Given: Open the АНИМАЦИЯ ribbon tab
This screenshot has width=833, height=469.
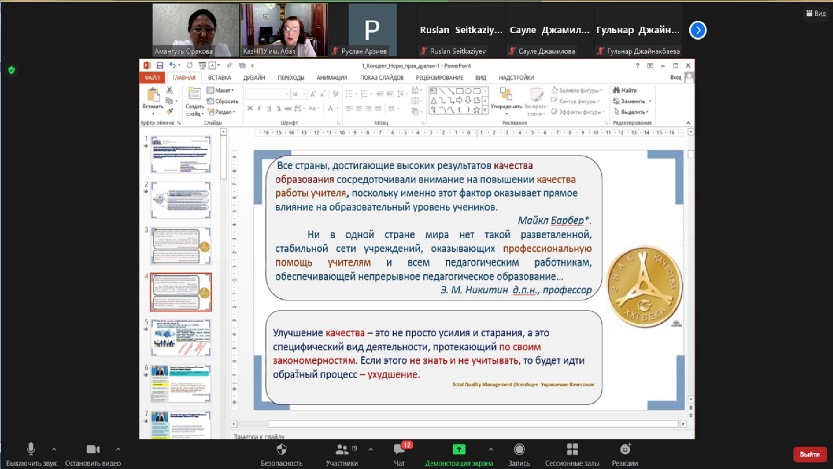Looking at the screenshot, I should pyautogui.click(x=332, y=77).
